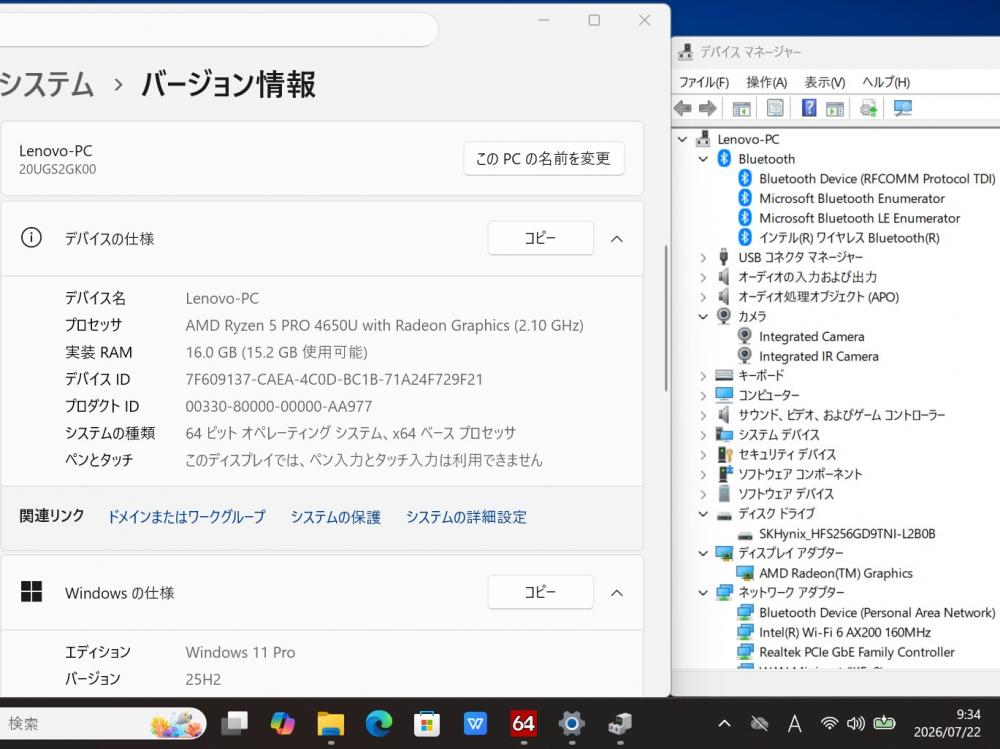Screen dimensions: 1000x749
Task: Select Bluetooth Device (Personal Area Network)
Action: [x=877, y=612]
